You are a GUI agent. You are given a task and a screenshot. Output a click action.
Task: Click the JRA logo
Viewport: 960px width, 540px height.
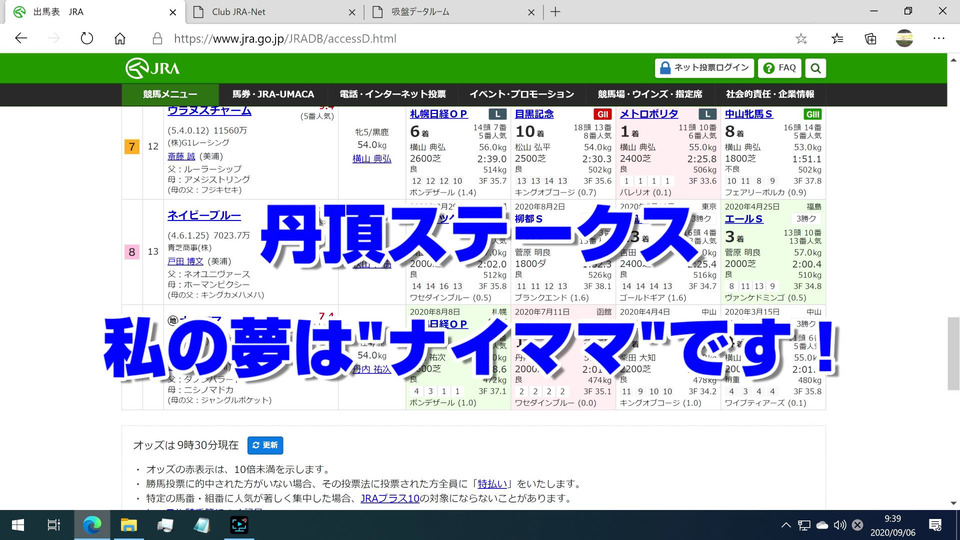point(152,68)
